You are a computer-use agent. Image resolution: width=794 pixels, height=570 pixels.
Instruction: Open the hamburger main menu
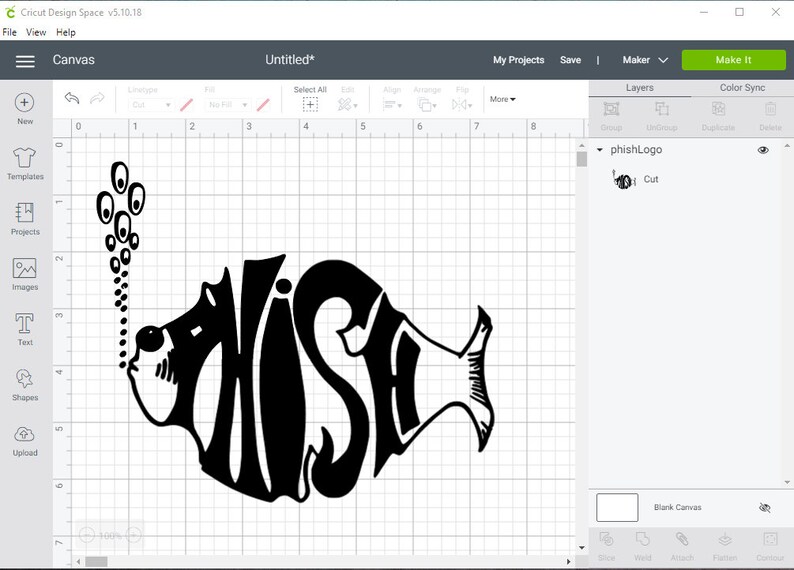click(x=25, y=61)
